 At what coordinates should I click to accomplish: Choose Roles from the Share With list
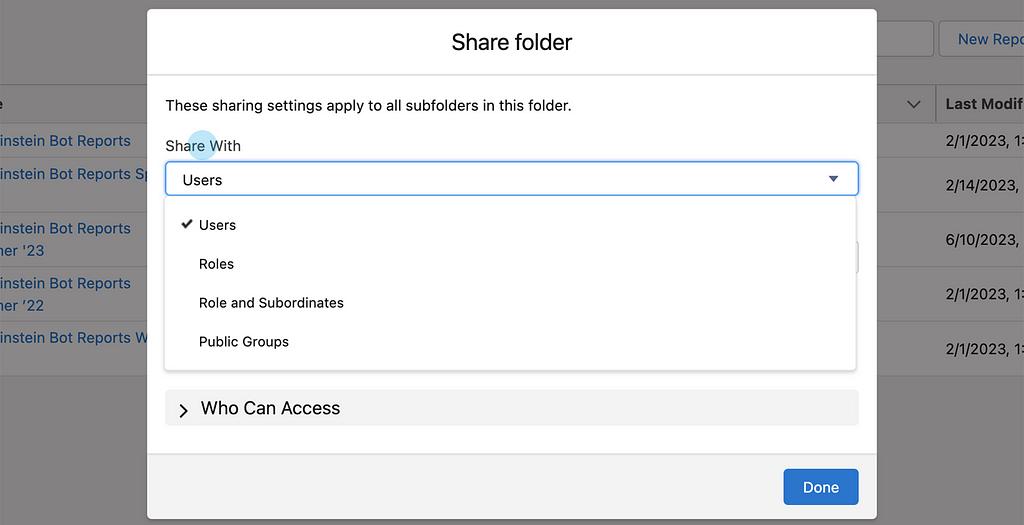[216, 264]
